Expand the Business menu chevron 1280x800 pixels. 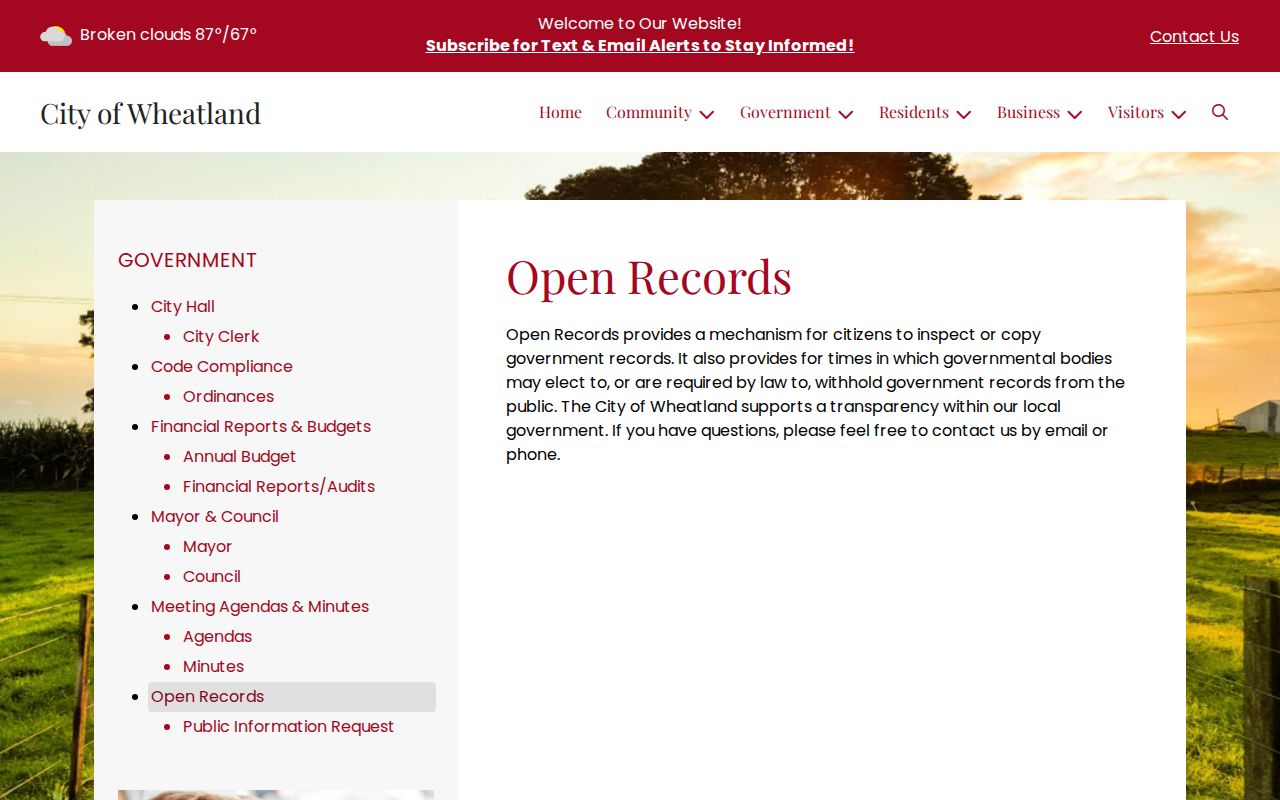(x=1075, y=114)
